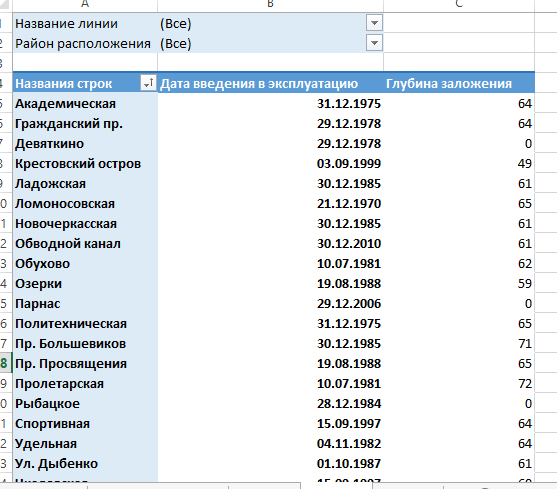Click the highlighted row header for Пр. Просвящения
Viewport: 557px width, 489px height.
pos(5,364)
